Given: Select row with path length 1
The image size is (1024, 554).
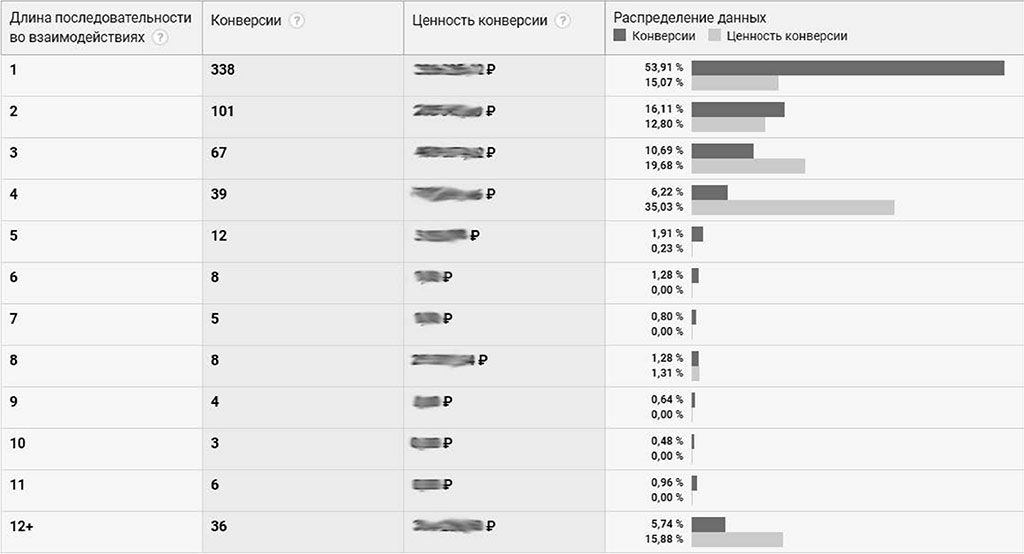Looking at the screenshot, I should (512, 76).
